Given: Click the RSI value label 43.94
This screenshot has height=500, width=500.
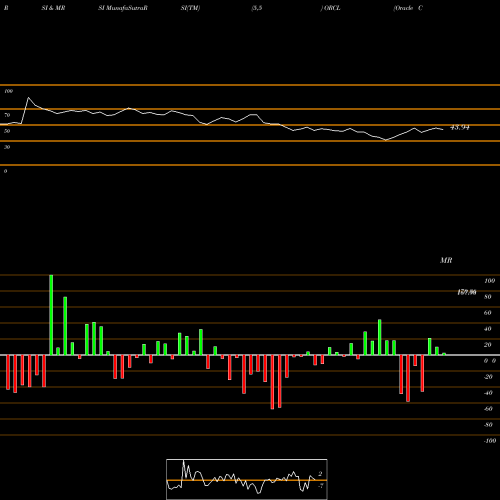Looking at the screenshot, I should pos(460,127).
